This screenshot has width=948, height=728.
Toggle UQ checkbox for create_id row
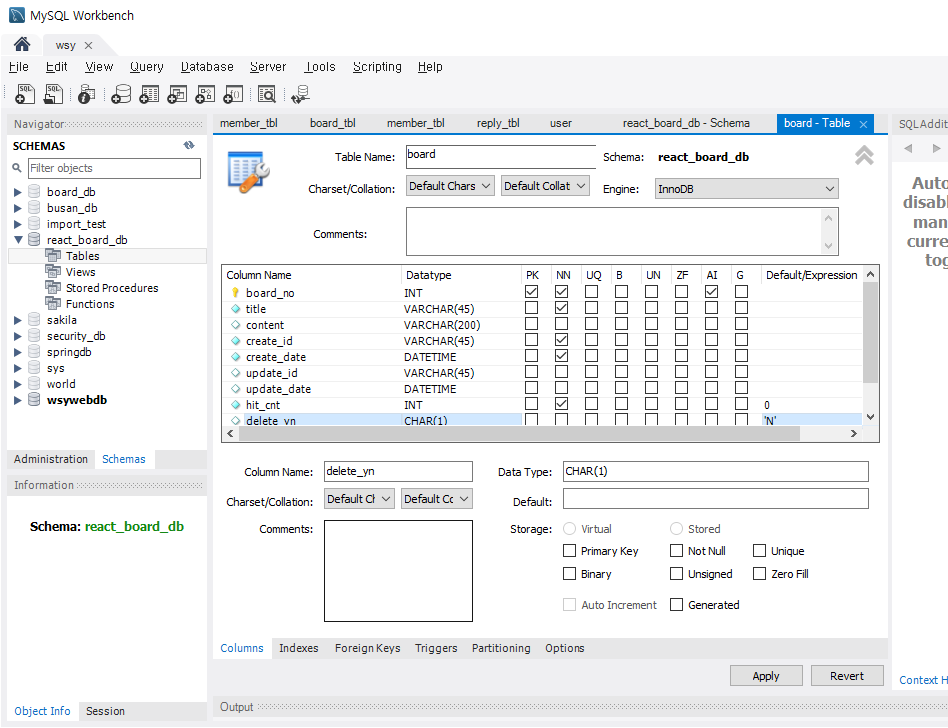(591, 339)
